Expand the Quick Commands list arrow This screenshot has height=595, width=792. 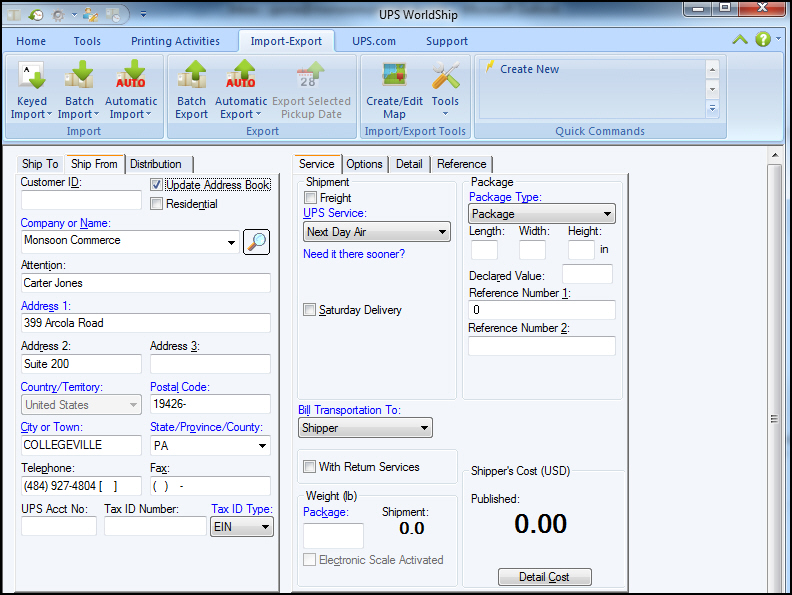pyautogui.click(x=712, y=109)
